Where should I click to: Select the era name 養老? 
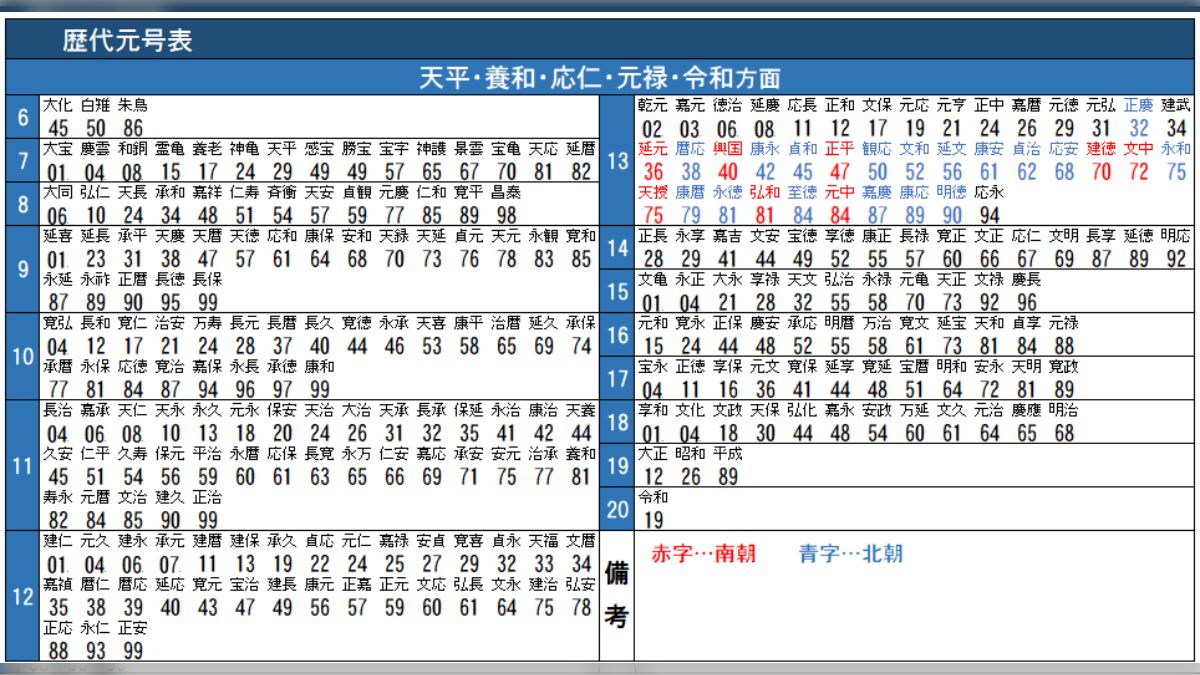coord(207,148)
